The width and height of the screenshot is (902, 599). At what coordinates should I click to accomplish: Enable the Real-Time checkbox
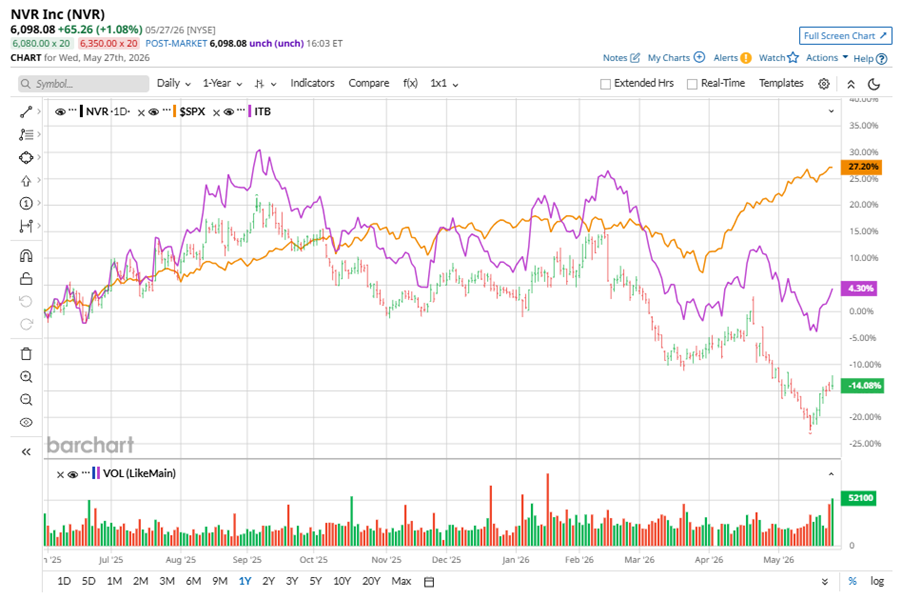pos(692,84)
